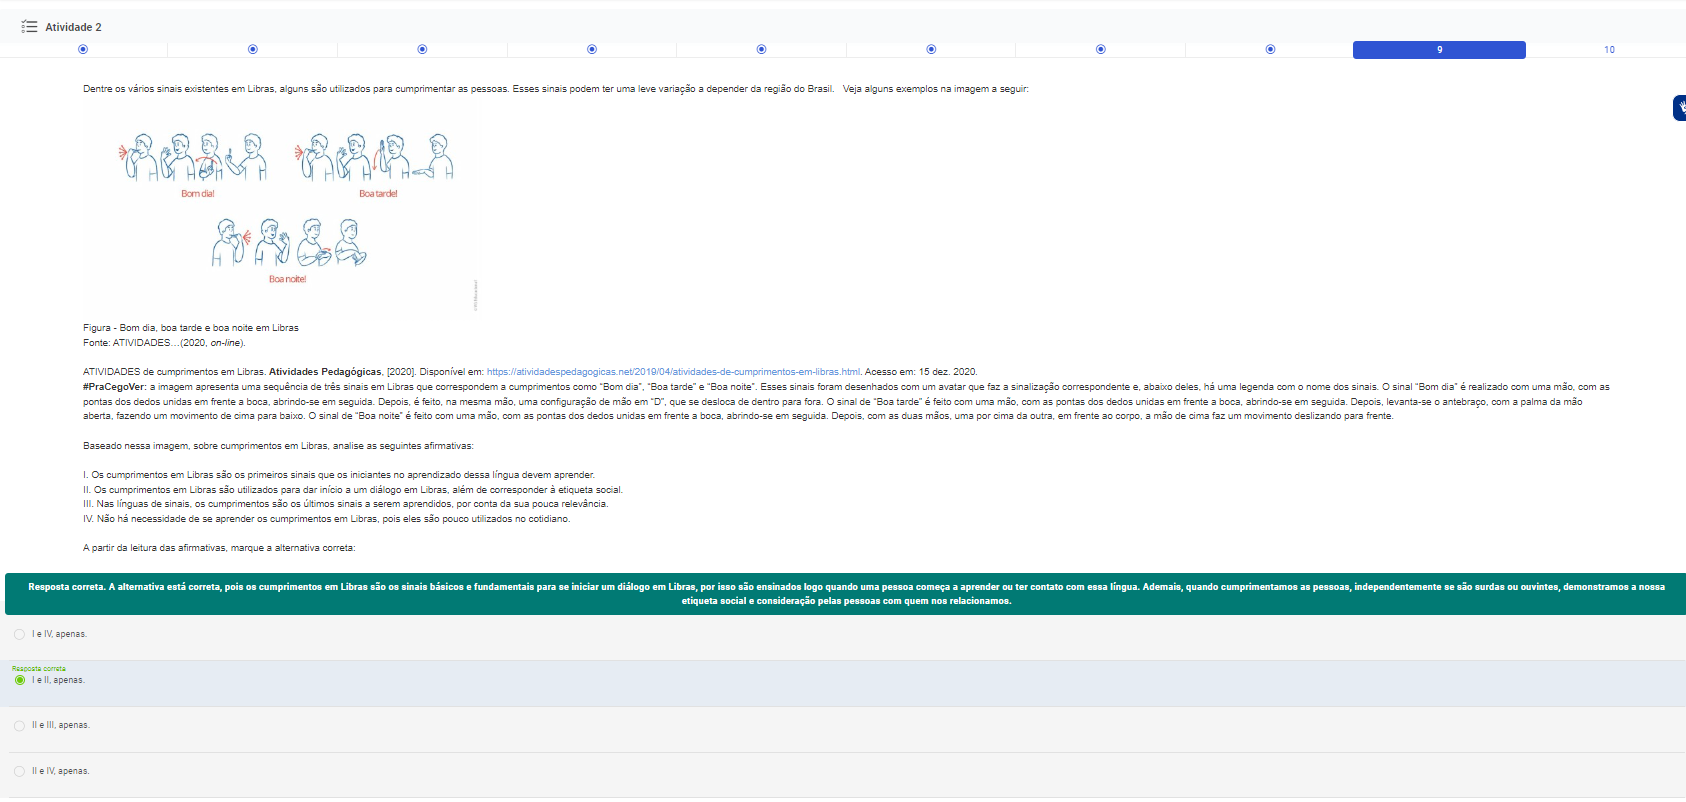Go to the fifth question marker
The width and height of the screenshot is (1686, 802).
click(762, 49)
